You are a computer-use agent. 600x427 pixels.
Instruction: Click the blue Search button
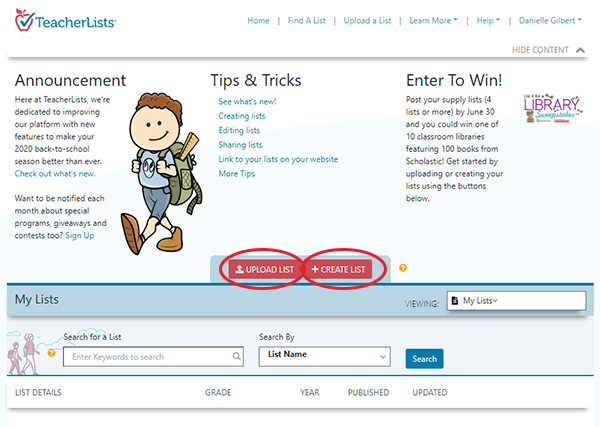click(424, 359)
